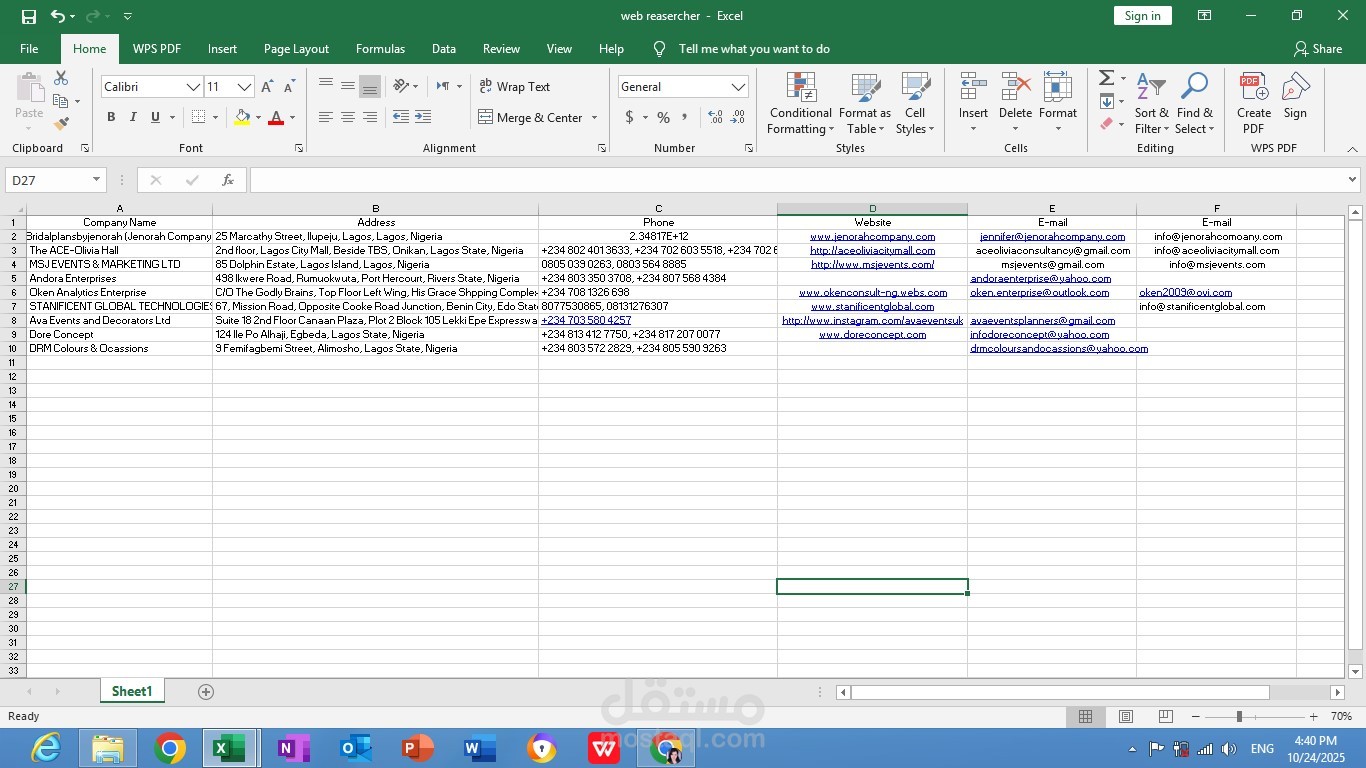Open the Sort & Filter menu
Image resolution: width=1366 pixels, height=768 pixels.
point(1152,103)
